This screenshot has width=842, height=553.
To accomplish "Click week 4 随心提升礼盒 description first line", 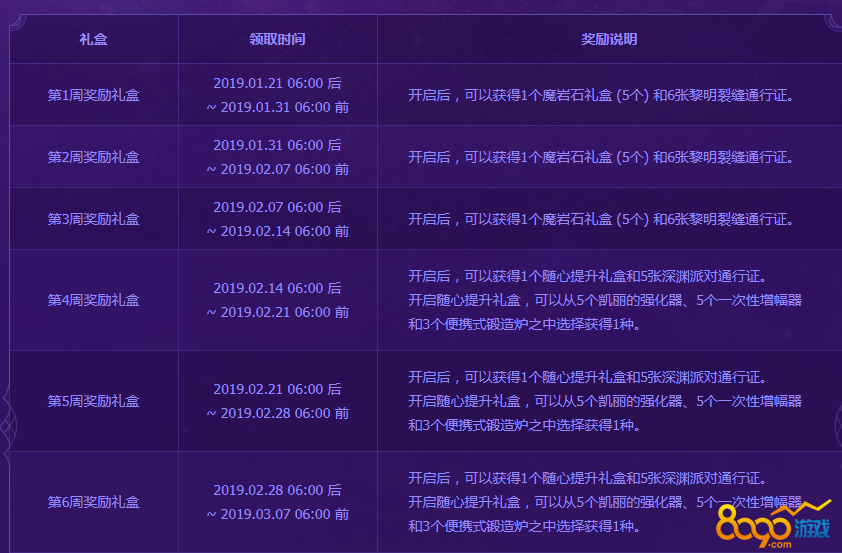I will click(x=587, y=276).
